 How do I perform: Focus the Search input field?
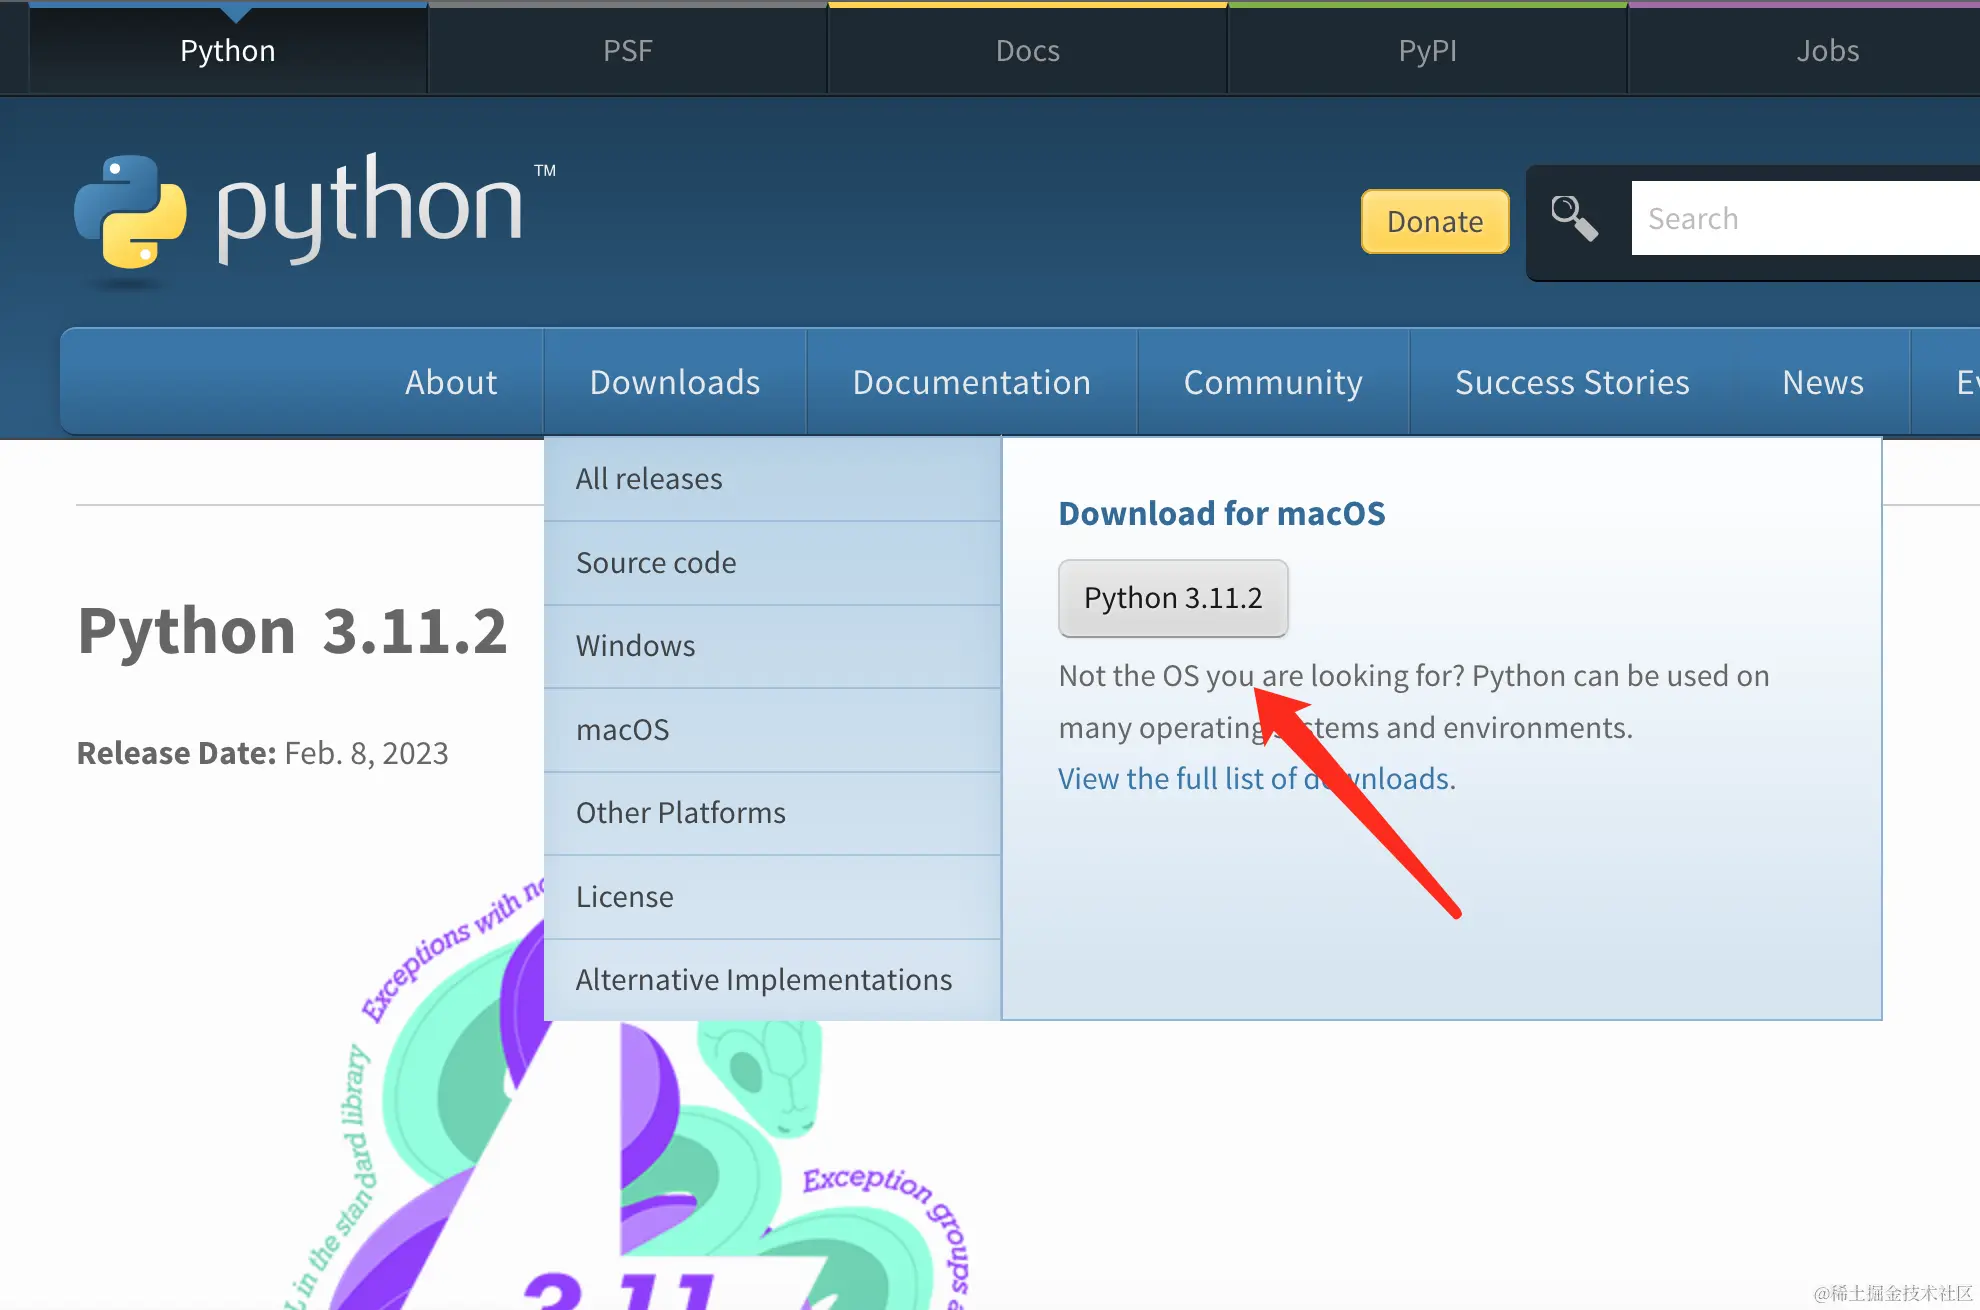pyautogui.click(x=1806, y=218)
